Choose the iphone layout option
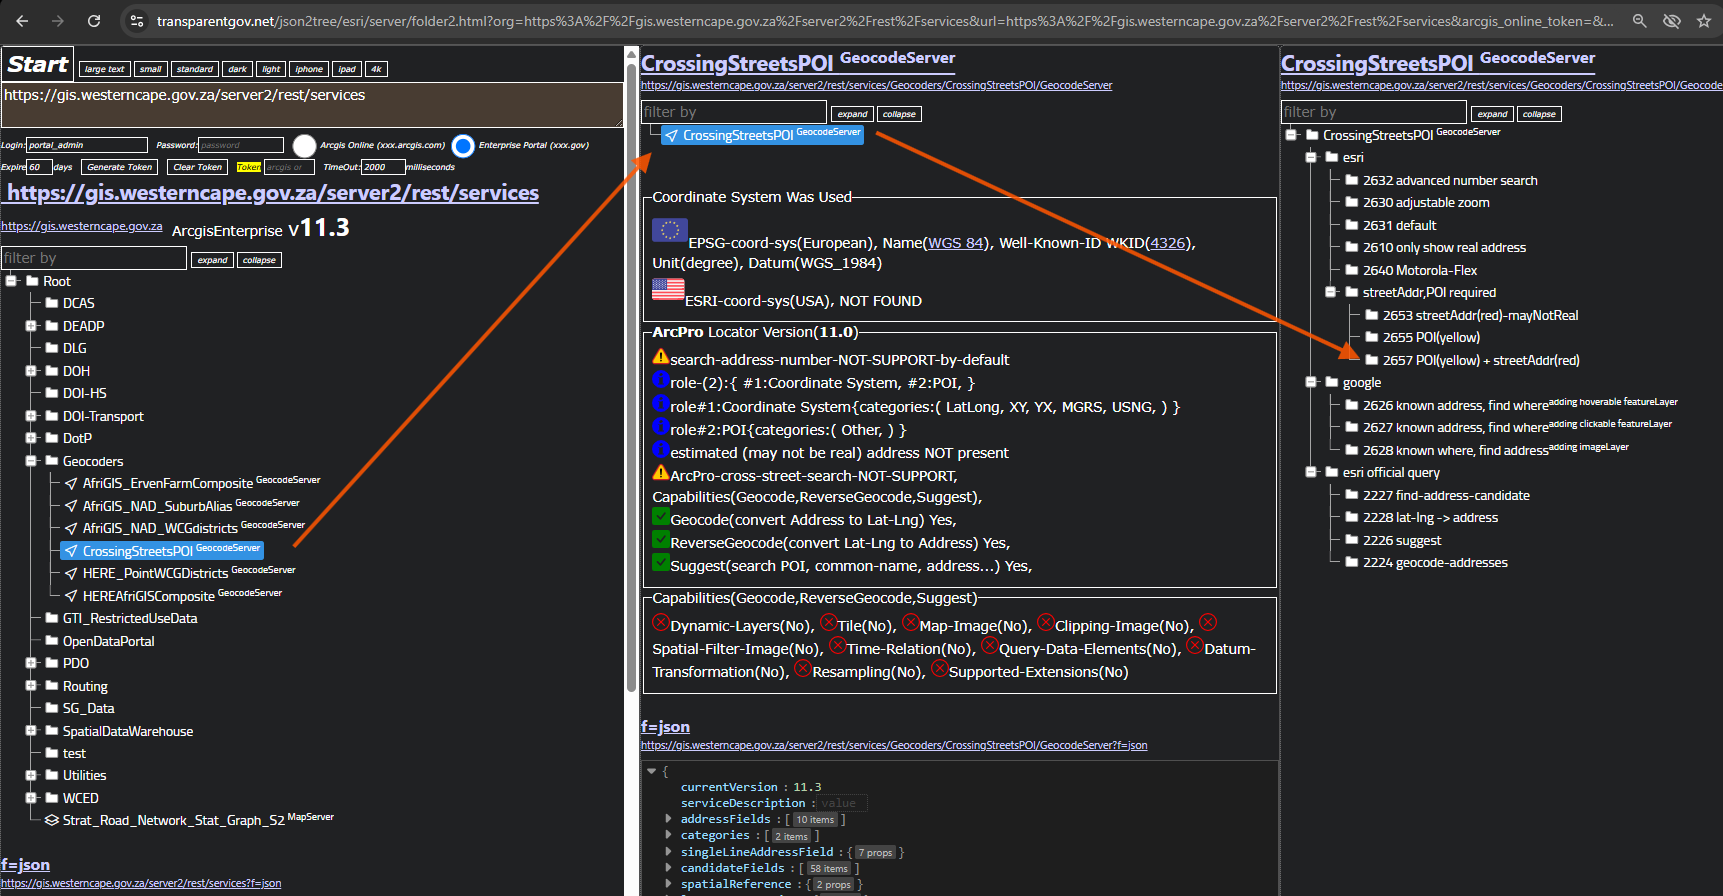This screenshot has height=896, width=1723. (x=309, y=69)
